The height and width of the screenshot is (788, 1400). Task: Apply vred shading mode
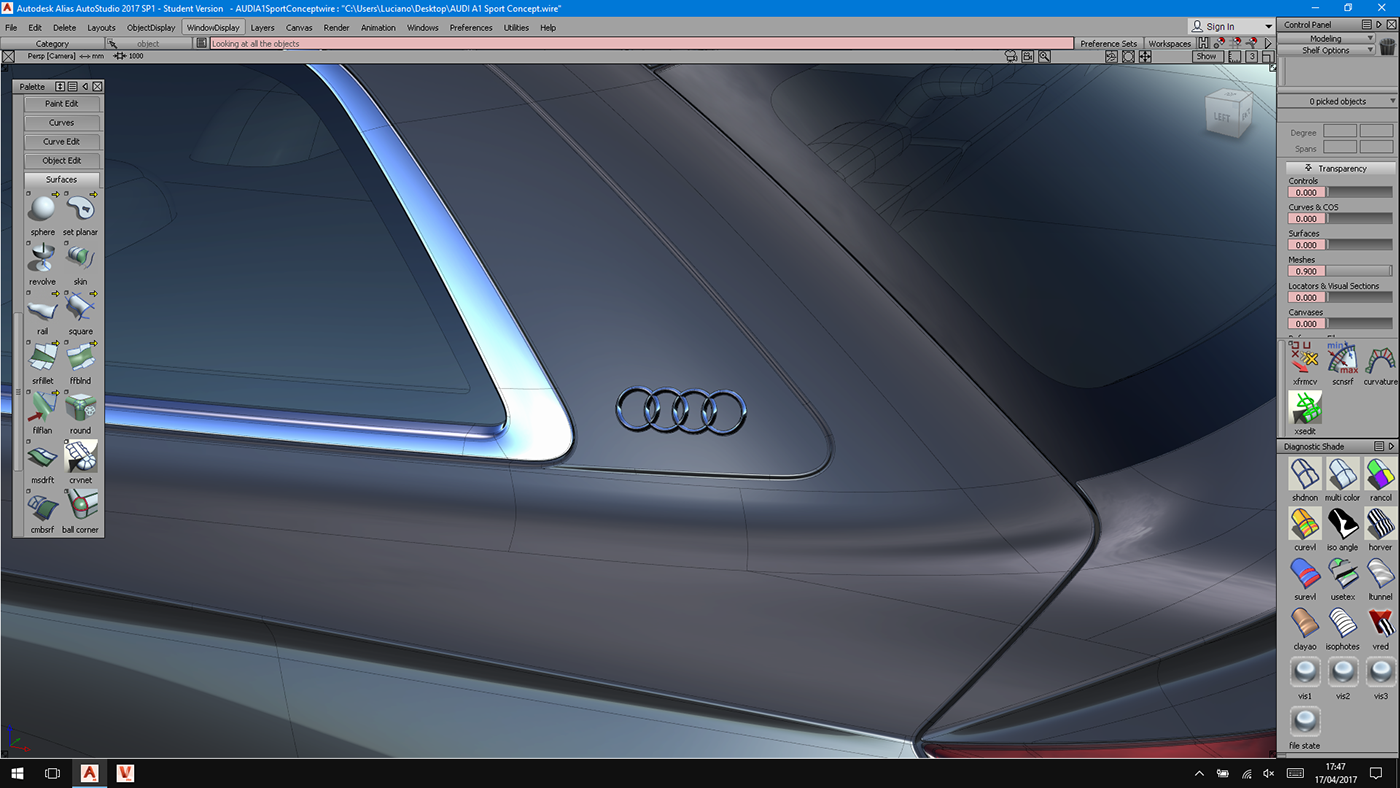(x=1380, y=623)
